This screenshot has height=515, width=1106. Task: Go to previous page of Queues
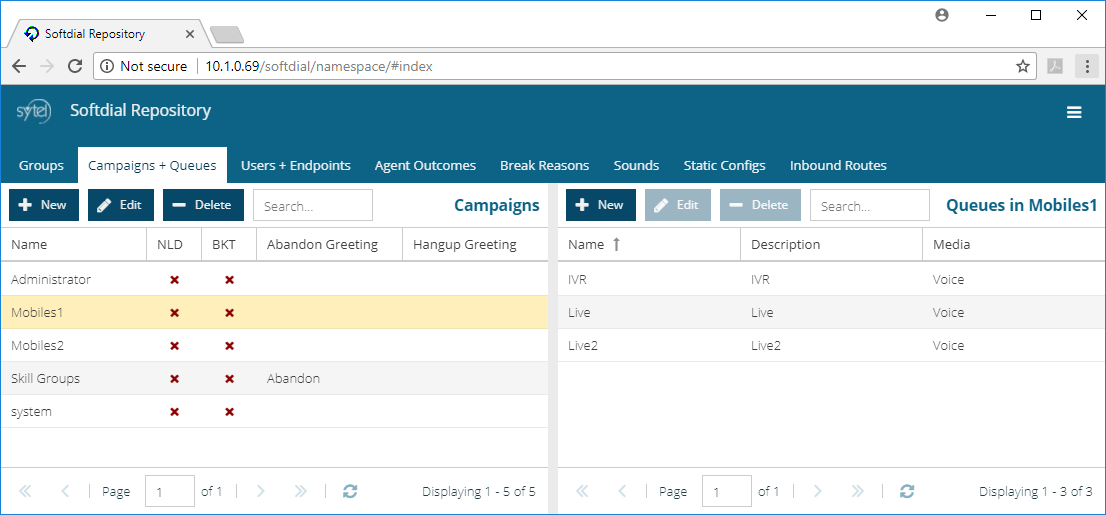pyautogui.click(x=622, y=491)
